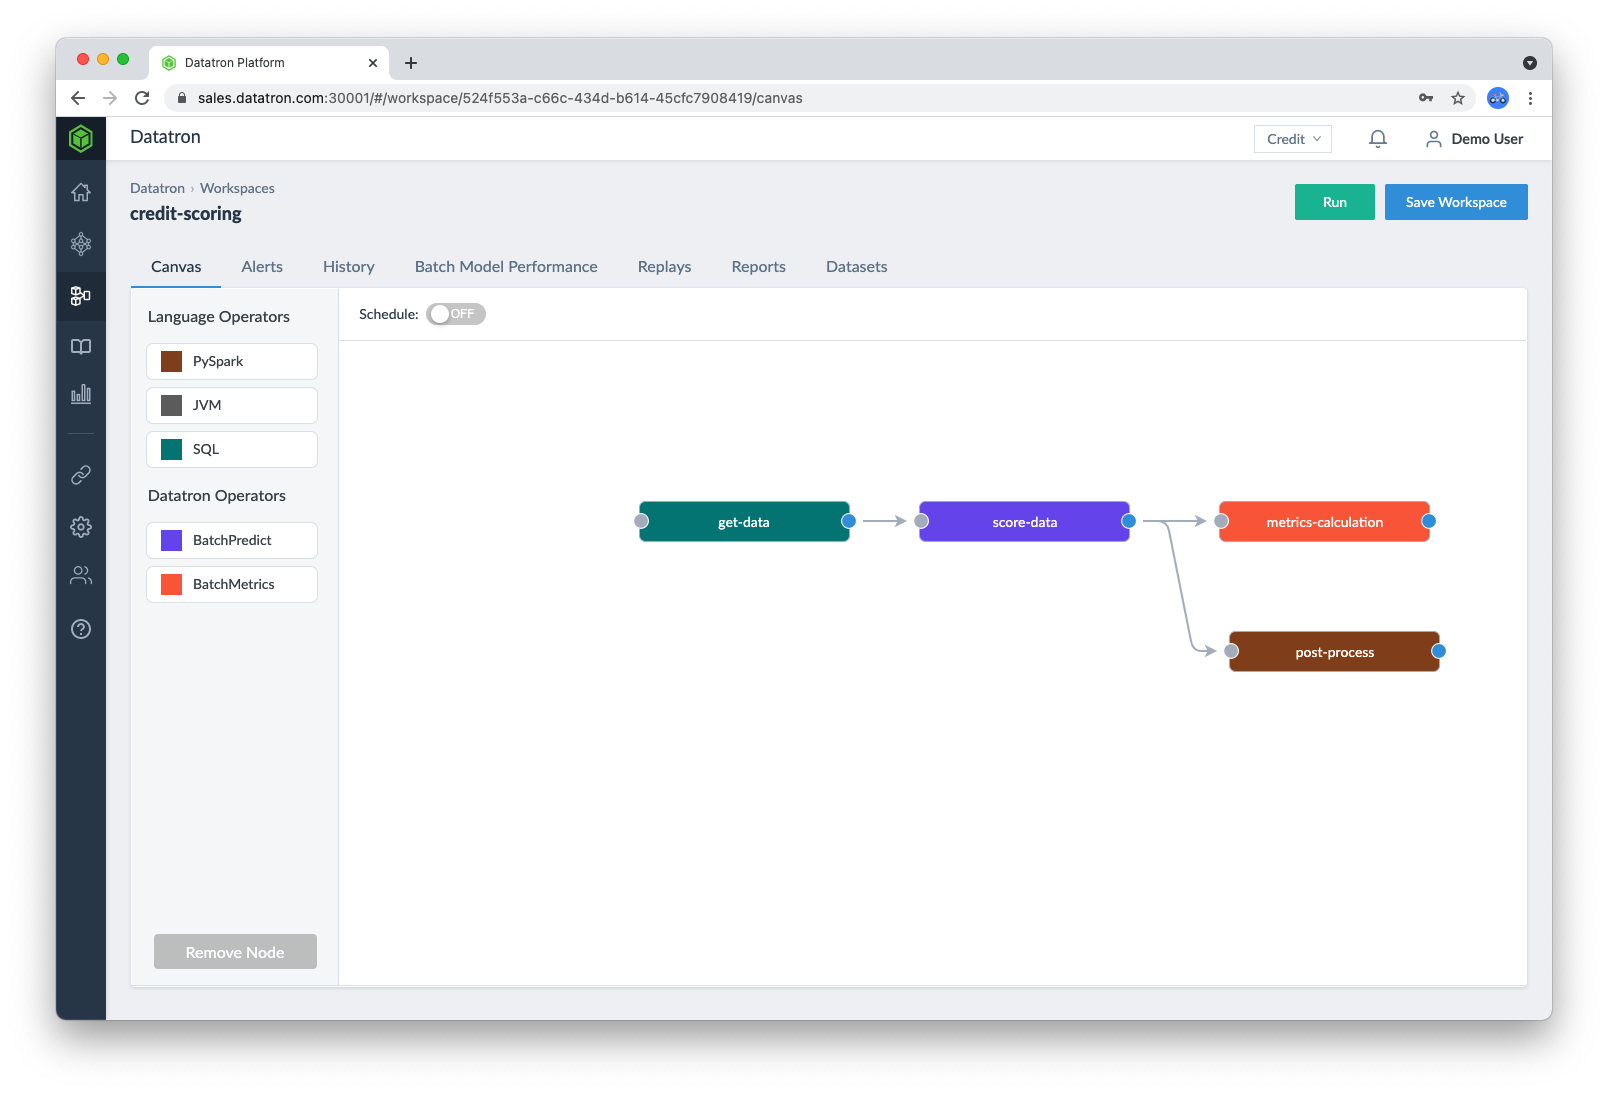The image size is (1608, 1094).
Task: Open the Batch Model Performance tab
Action: coord(506,267)
